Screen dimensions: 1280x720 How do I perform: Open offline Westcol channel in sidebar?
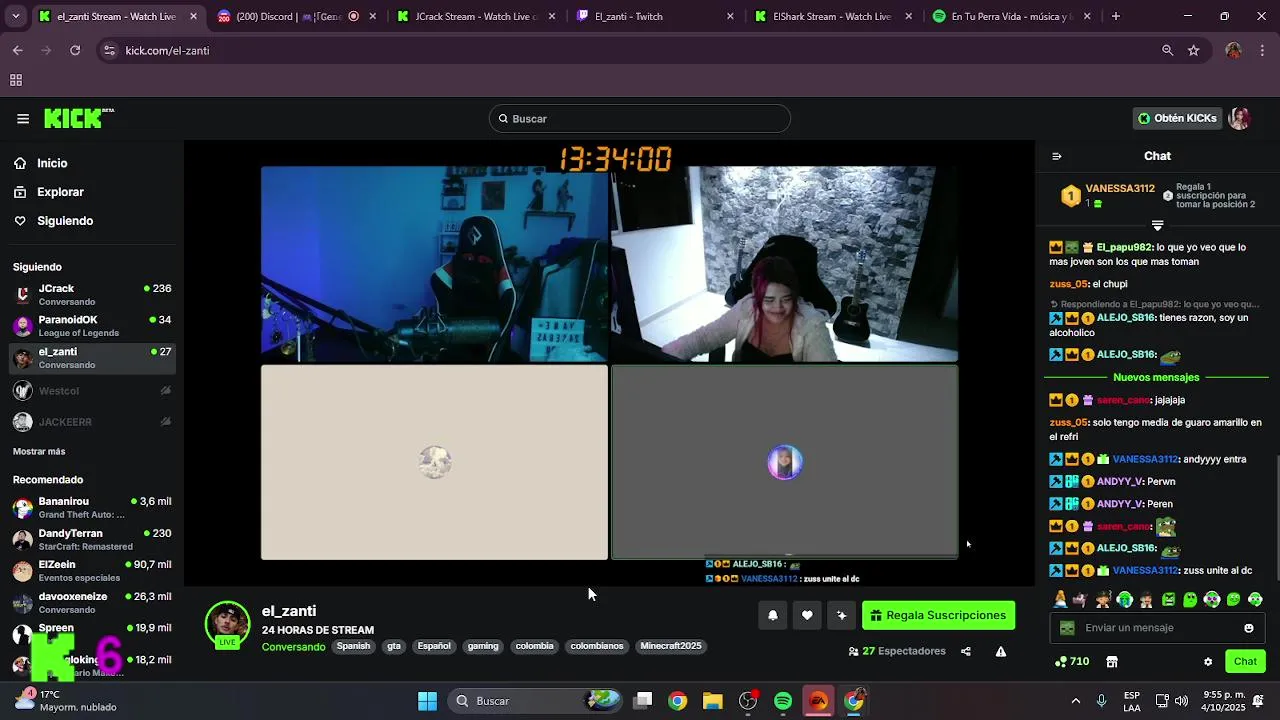click(92, 391)
